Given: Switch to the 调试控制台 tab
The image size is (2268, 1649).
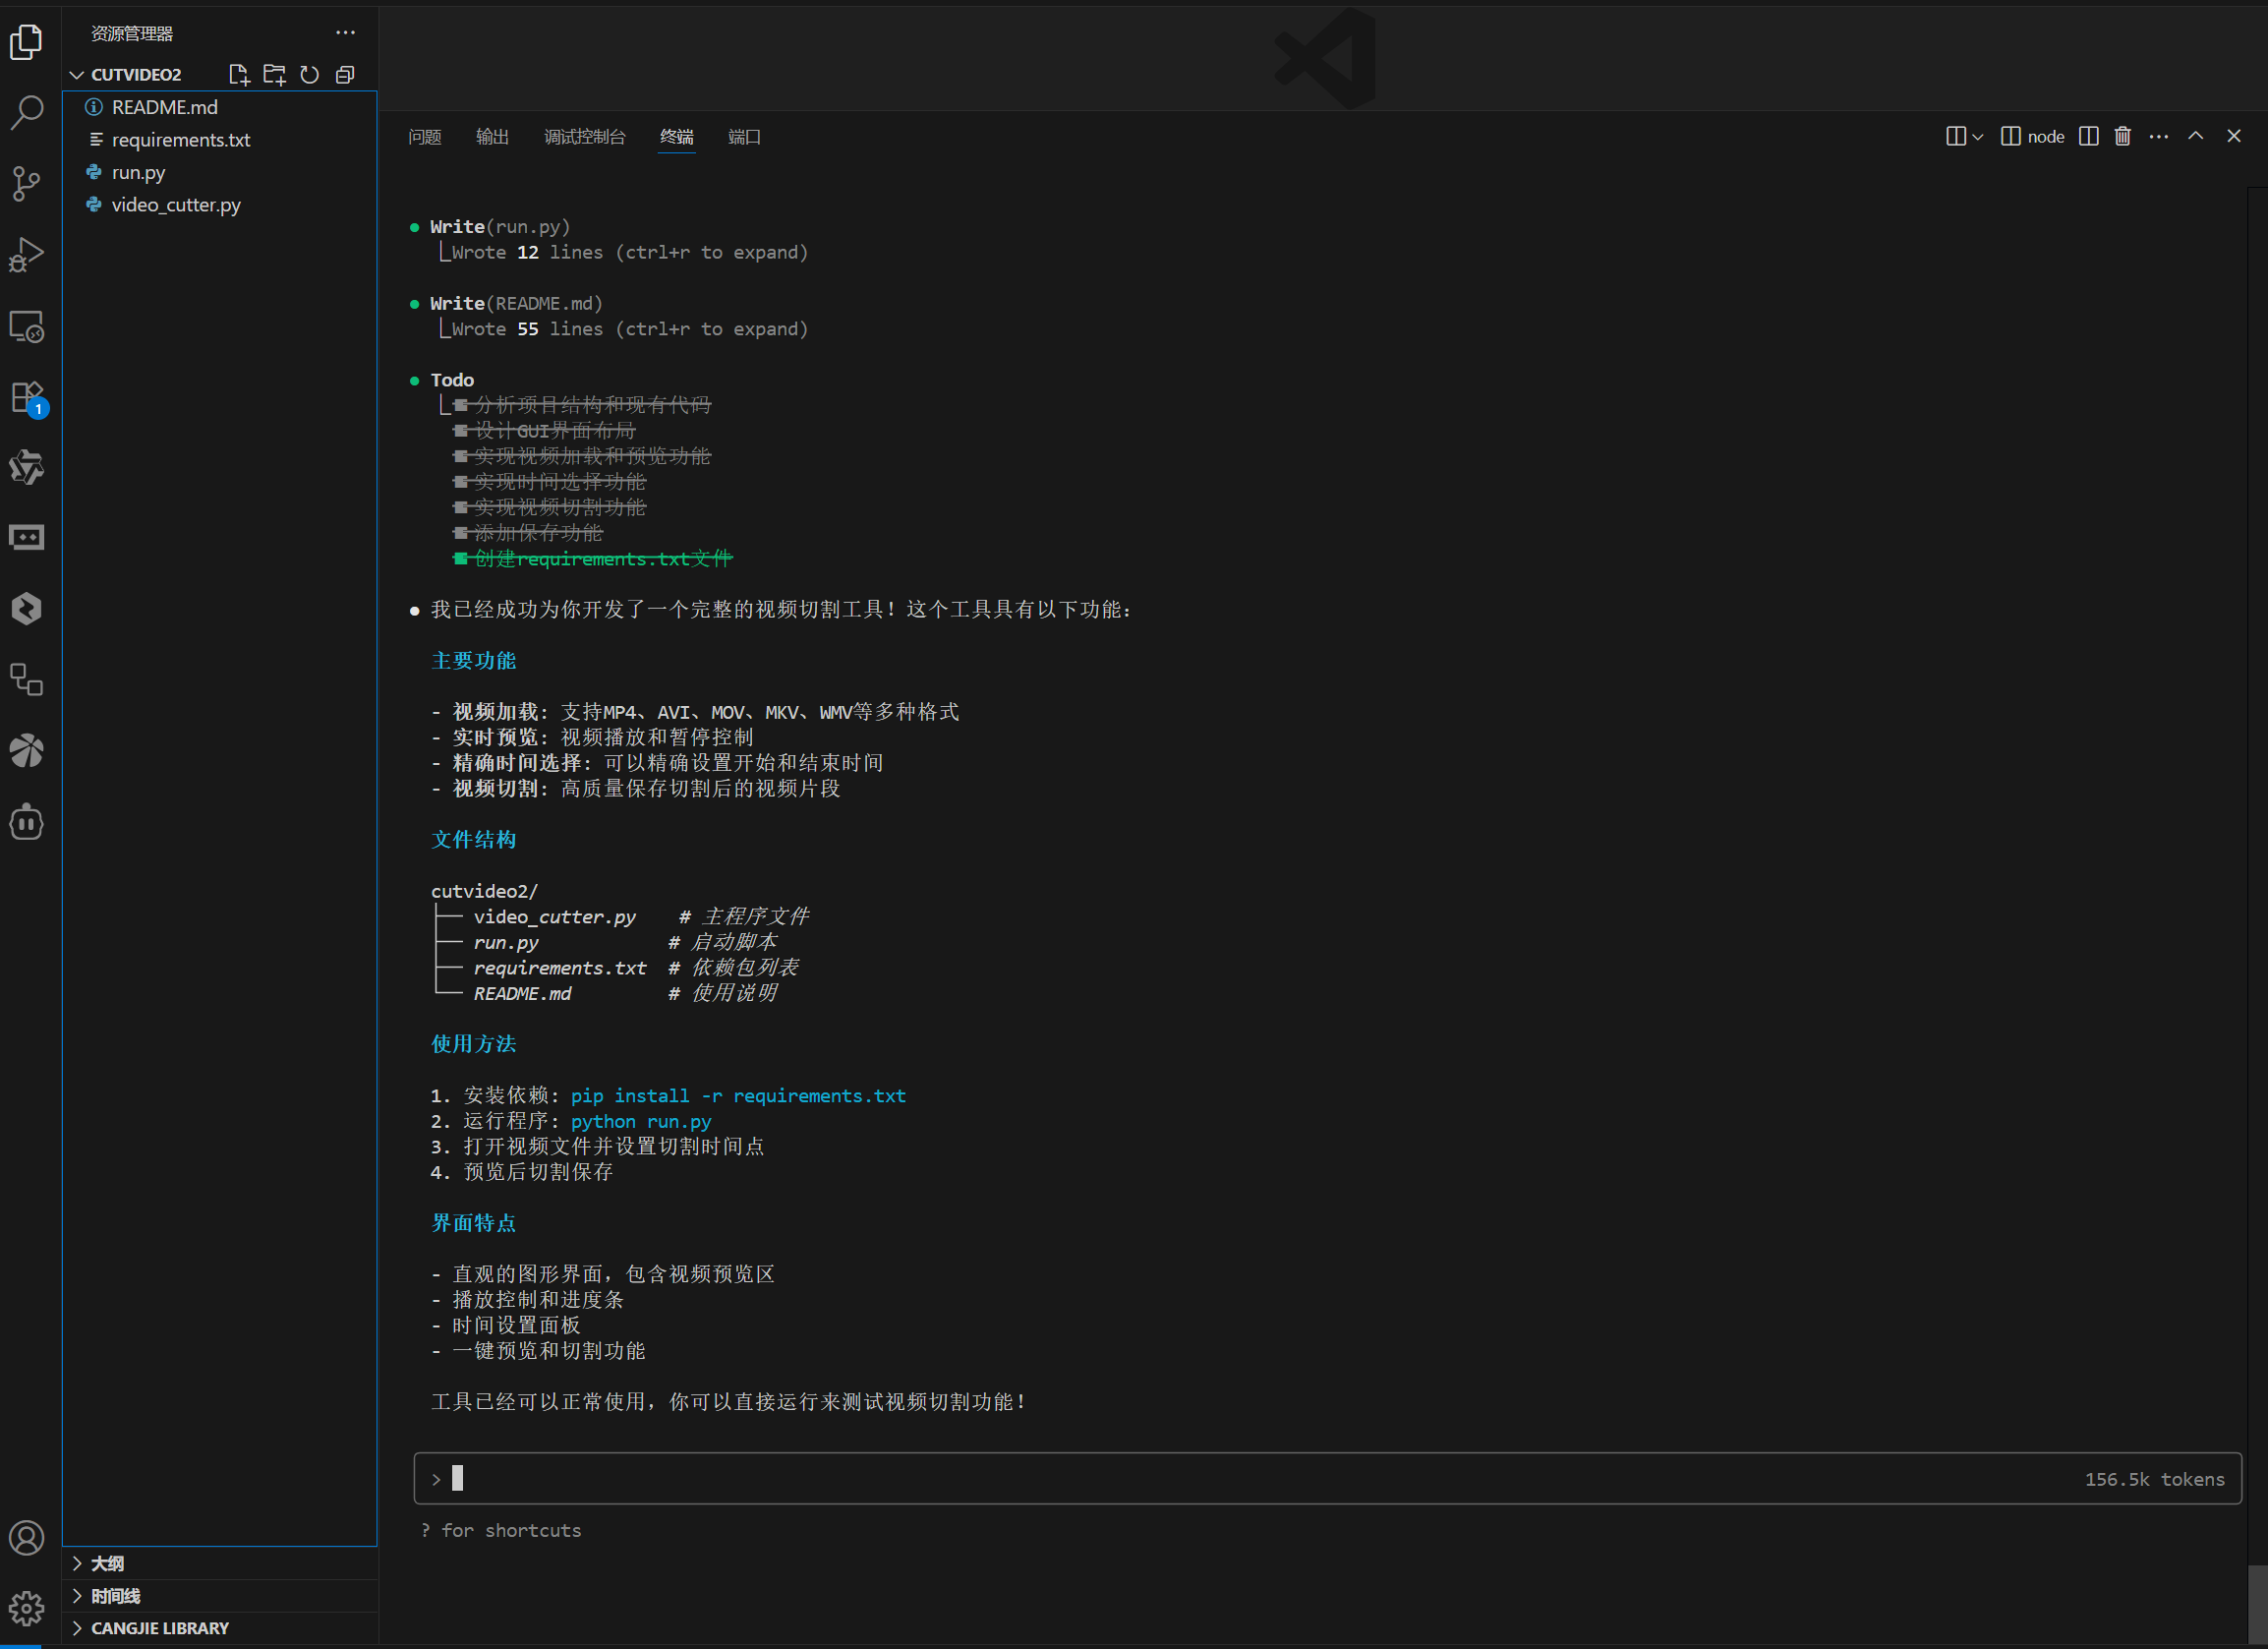Looking at the screenshot, I should pos(584,137).
